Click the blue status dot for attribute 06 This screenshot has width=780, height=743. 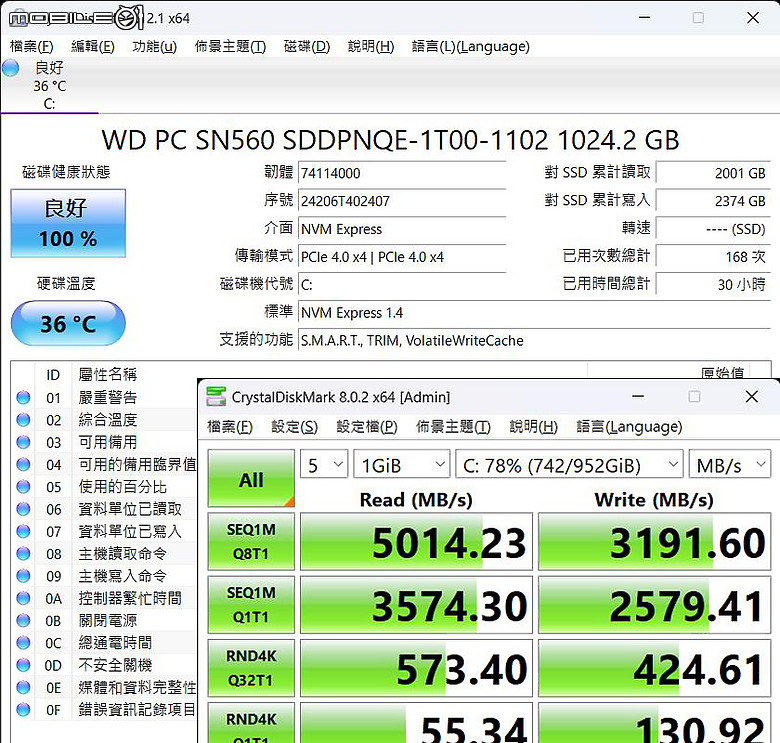coord(23,509)
